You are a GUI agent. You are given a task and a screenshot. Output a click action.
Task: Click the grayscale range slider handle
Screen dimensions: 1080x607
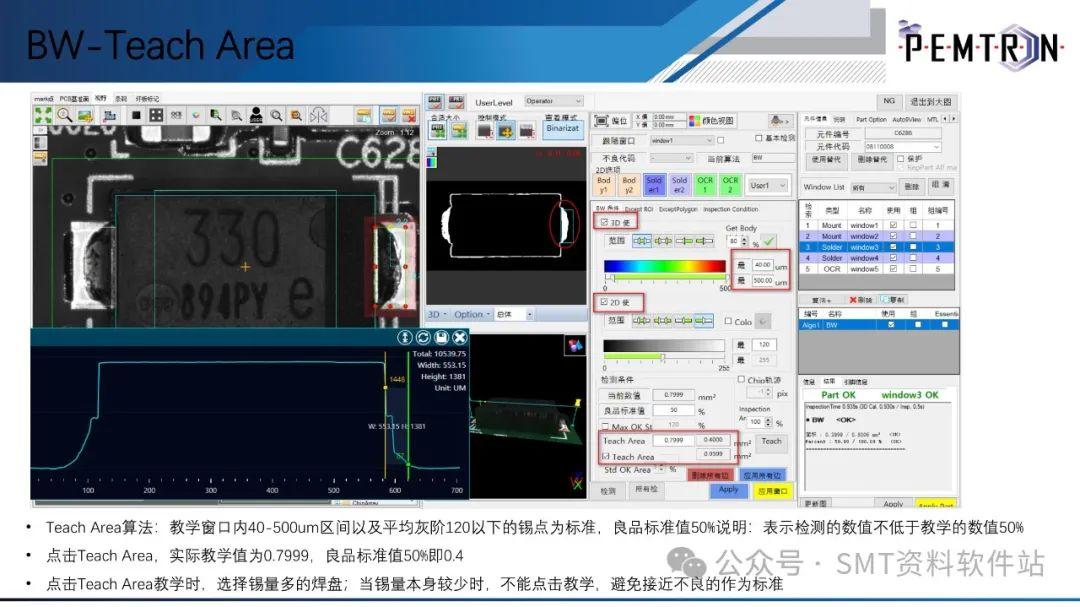pyautogui.click(x=662, y=356)
